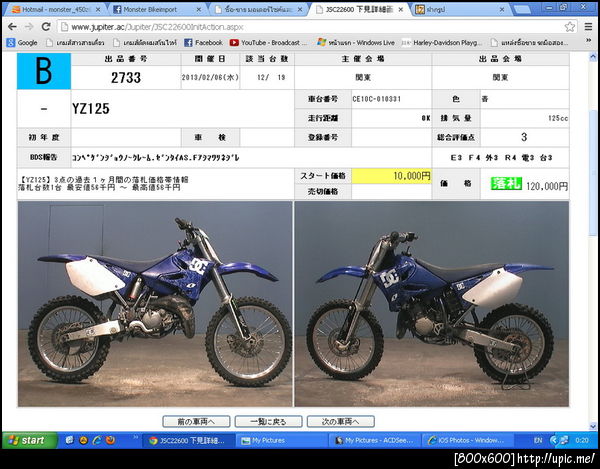
Task: Click the EN language indicator
Action: click(x=538, y=440)
